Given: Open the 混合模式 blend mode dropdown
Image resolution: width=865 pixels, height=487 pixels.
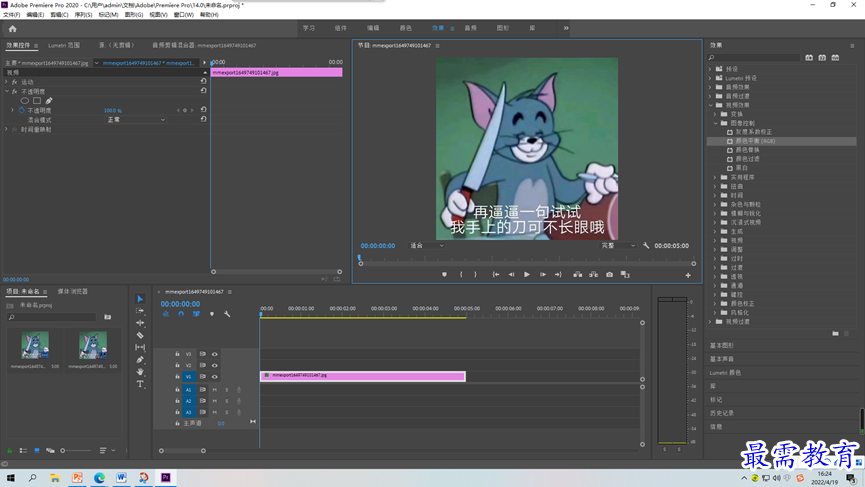Looking at the screenshot, I should pyautogui.click(x=136, y=120).
